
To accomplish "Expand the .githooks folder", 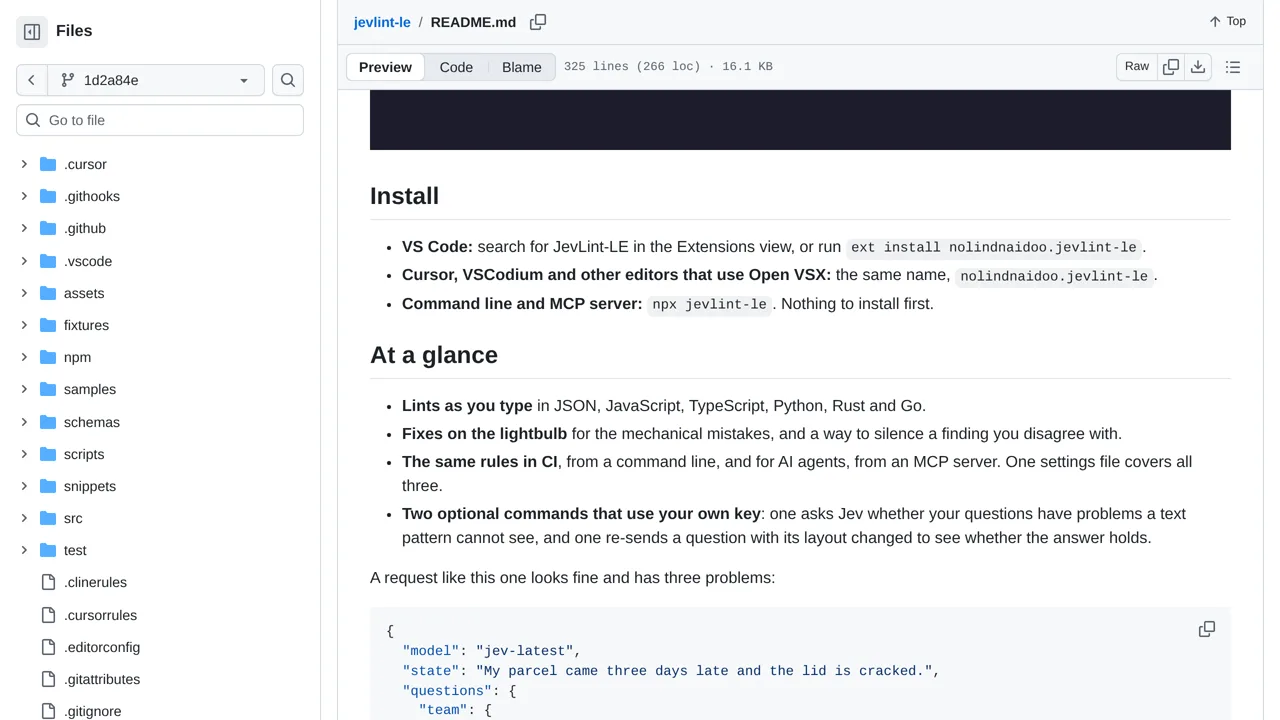I will pos(24,196).
